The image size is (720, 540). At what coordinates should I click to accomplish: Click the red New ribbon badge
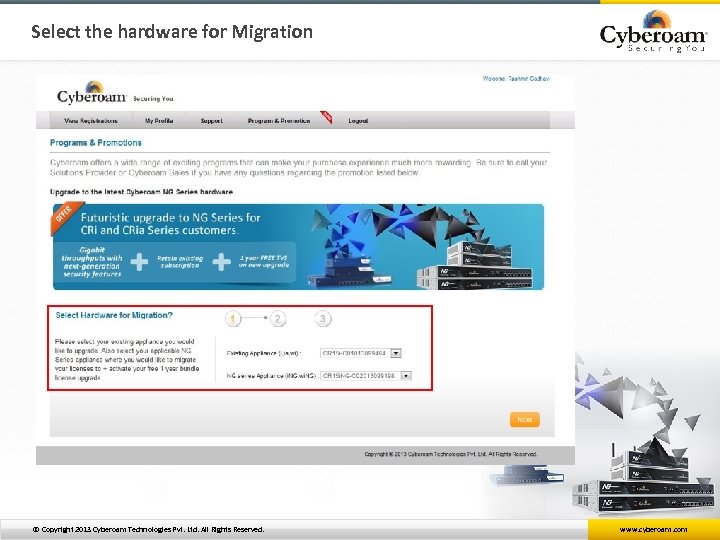tap(326, 117)
